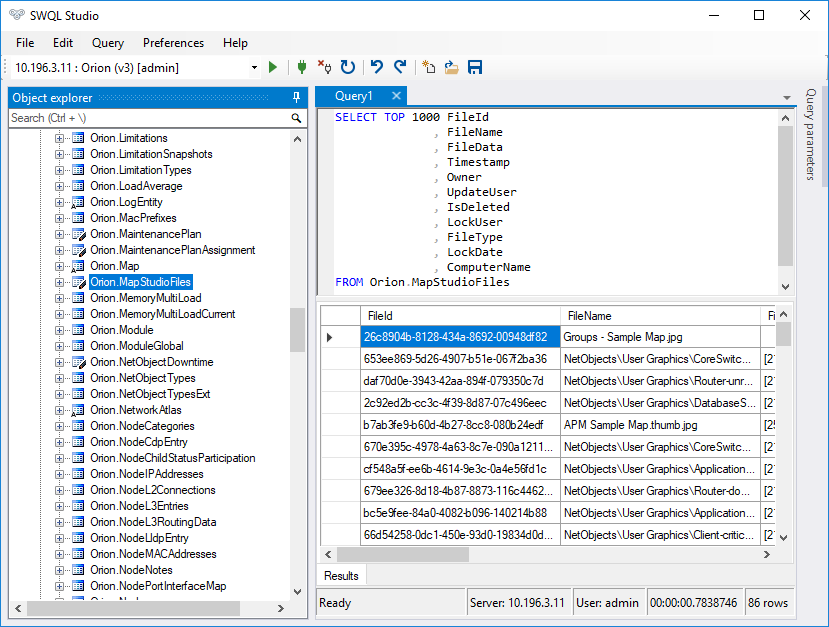Expand the Orion.MacPrefixes tree node

(x=59, y=218)
